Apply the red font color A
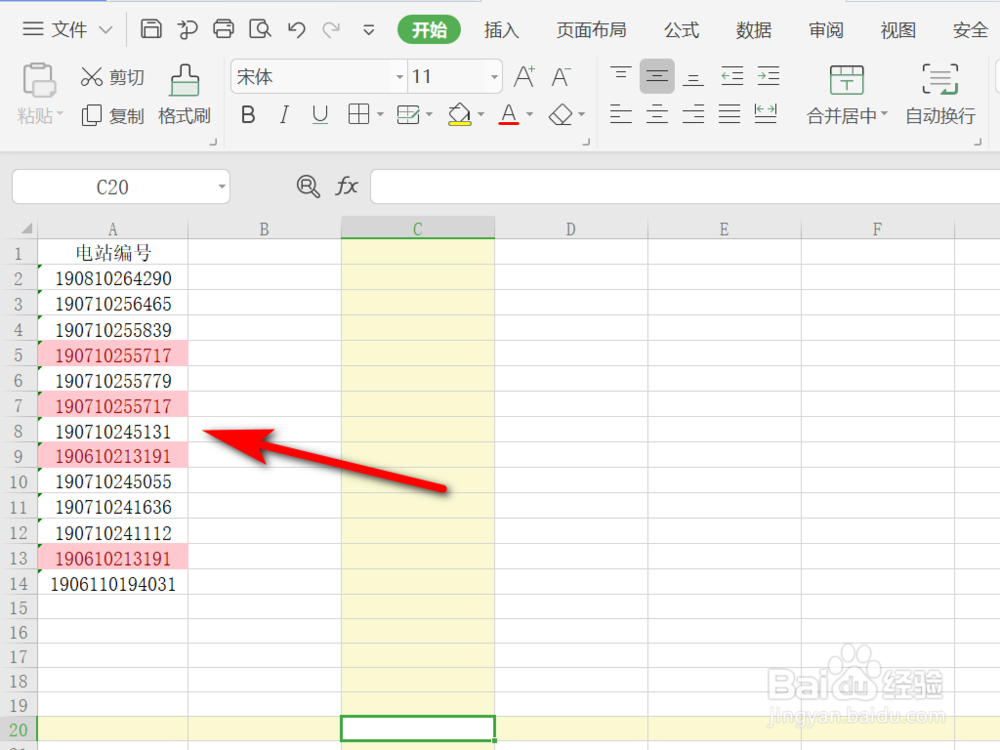1000x750 pixels. [508, 115]
